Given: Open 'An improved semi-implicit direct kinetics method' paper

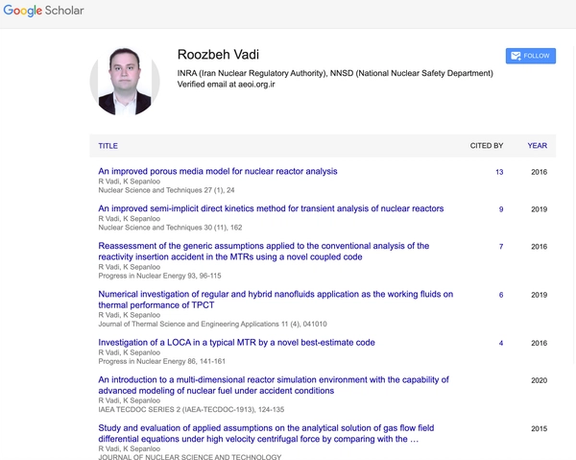Looking at the screenshot, I should point(271,208).
